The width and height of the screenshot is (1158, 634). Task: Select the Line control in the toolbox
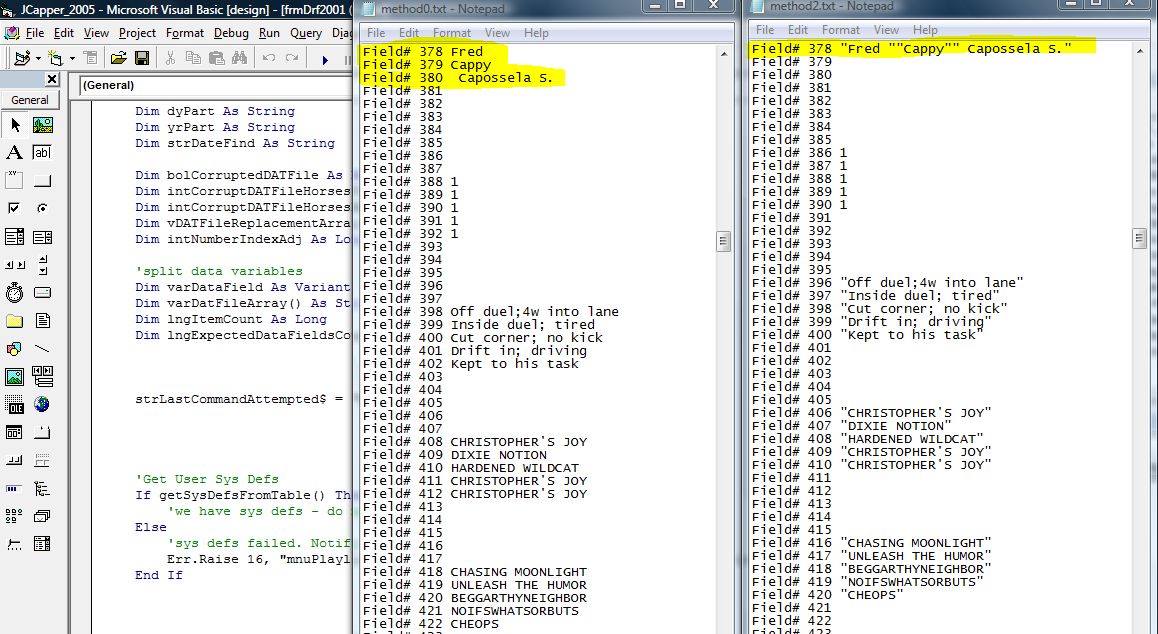[x=43, y=350]
